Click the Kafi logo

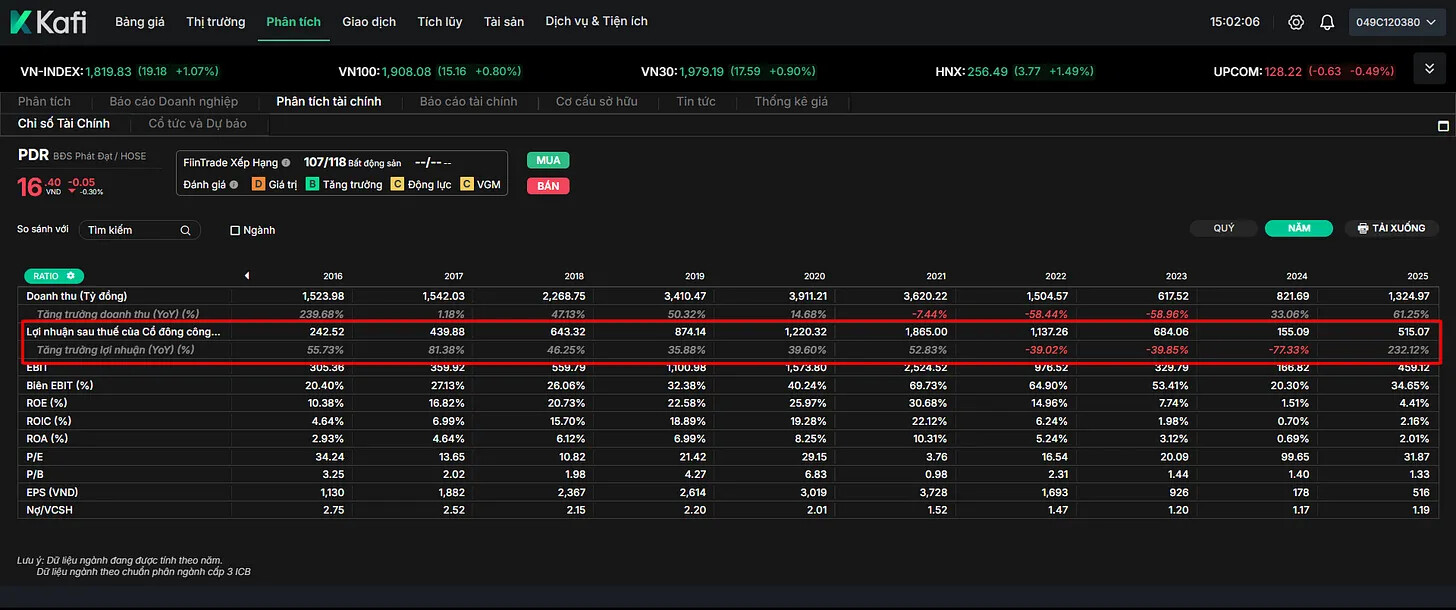click(x=48, y=22)
